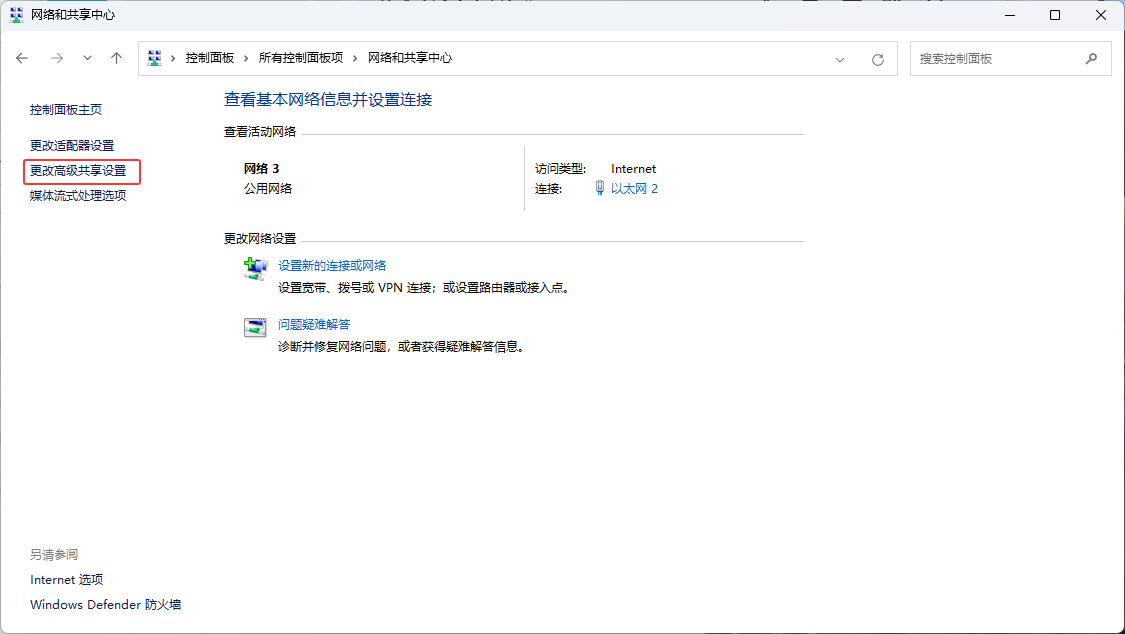The image size is (1125, 634).
Task: Click the Ethernet adapter icon beside 以太网 2
Action: [599, 188]
